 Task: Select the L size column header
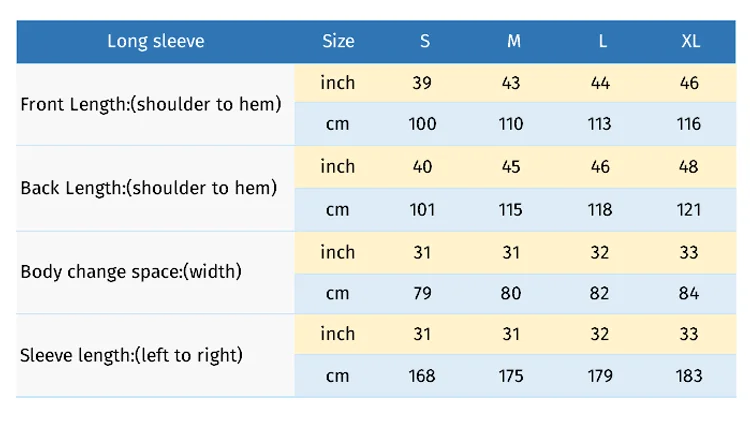click(602, 41)
